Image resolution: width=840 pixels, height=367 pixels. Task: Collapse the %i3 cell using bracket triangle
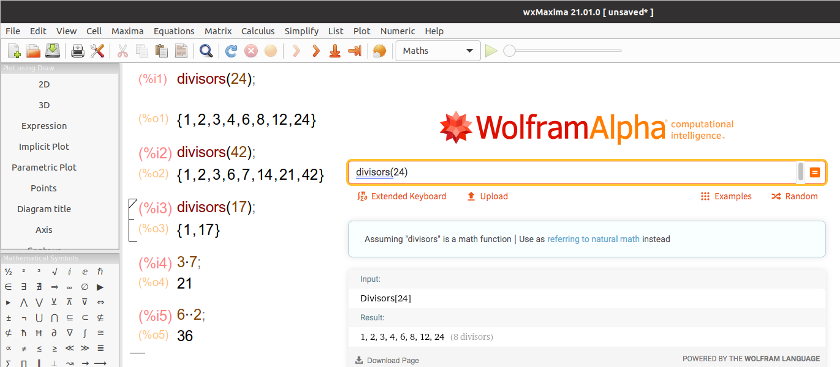coord(133,203)
